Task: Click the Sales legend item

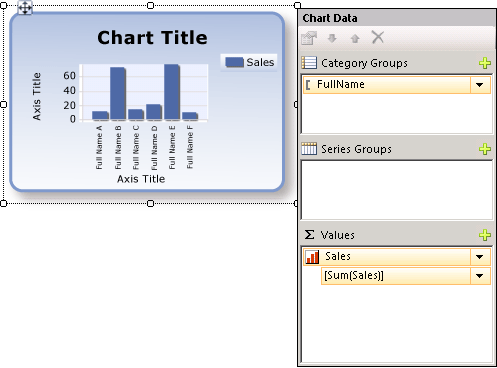Action: tap(250, 62)
